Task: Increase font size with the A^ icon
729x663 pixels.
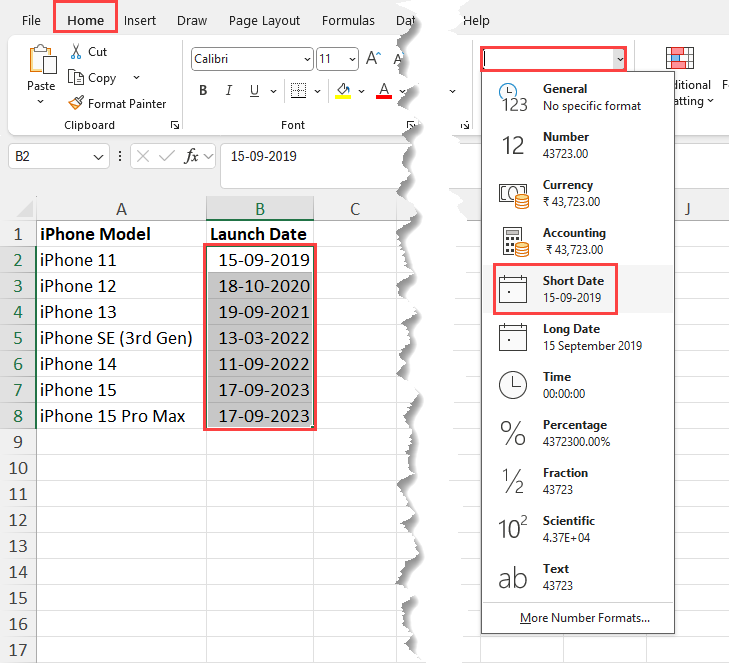Action: (373, 59)
